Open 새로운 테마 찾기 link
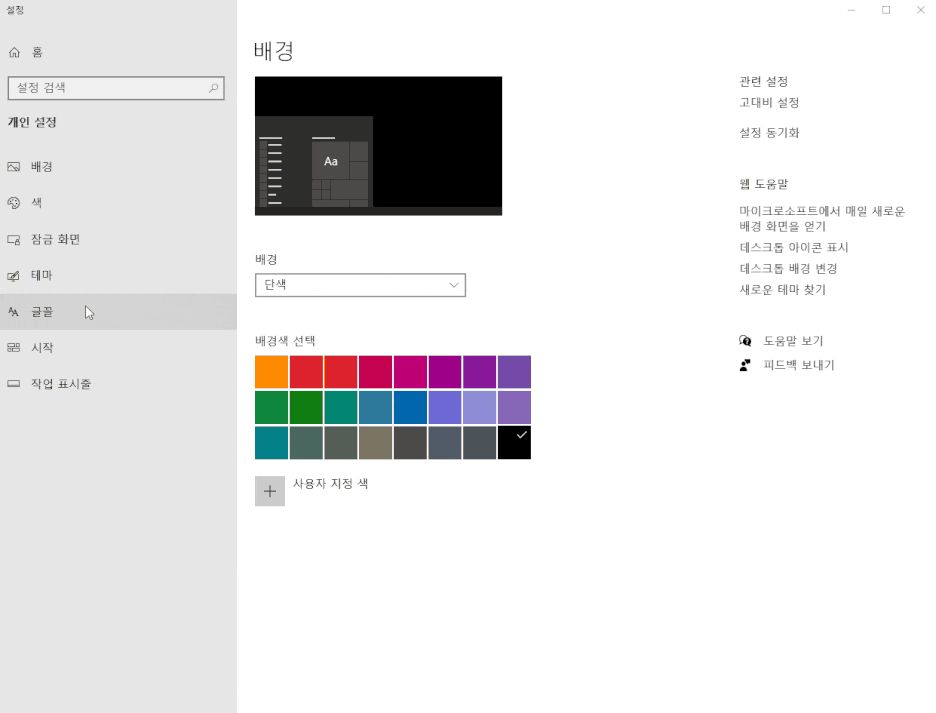 [x=783, y=290]
